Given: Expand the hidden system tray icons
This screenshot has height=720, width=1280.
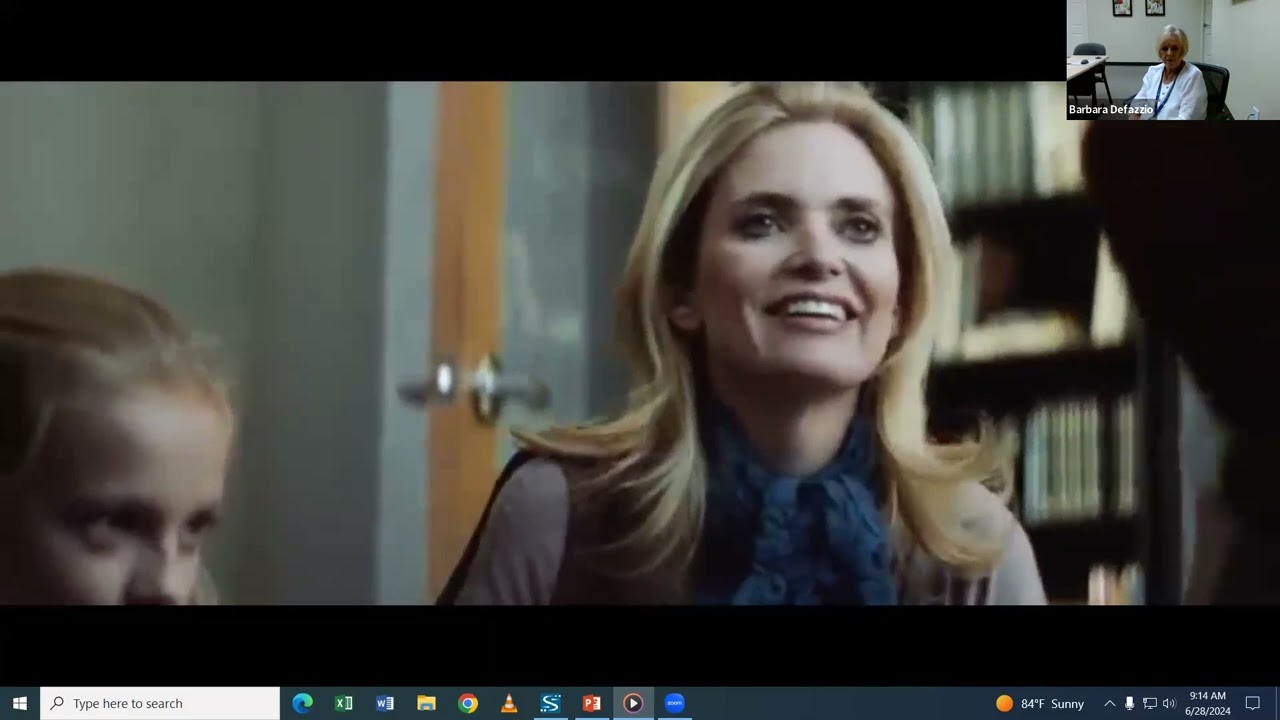Looking at the screenshot, I should coord(1109,703).
